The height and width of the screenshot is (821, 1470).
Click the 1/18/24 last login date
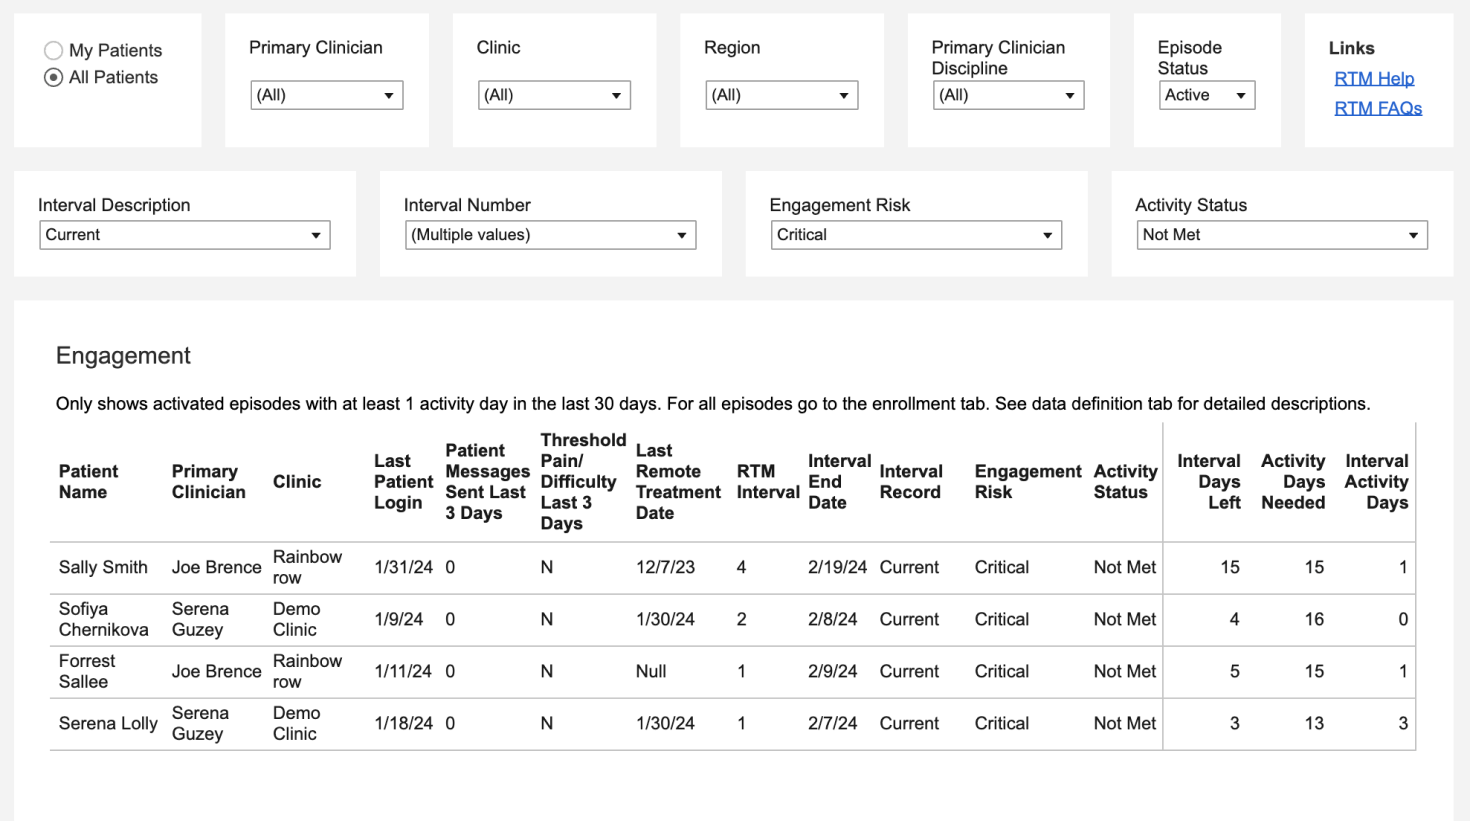click(x=403, y=723)
